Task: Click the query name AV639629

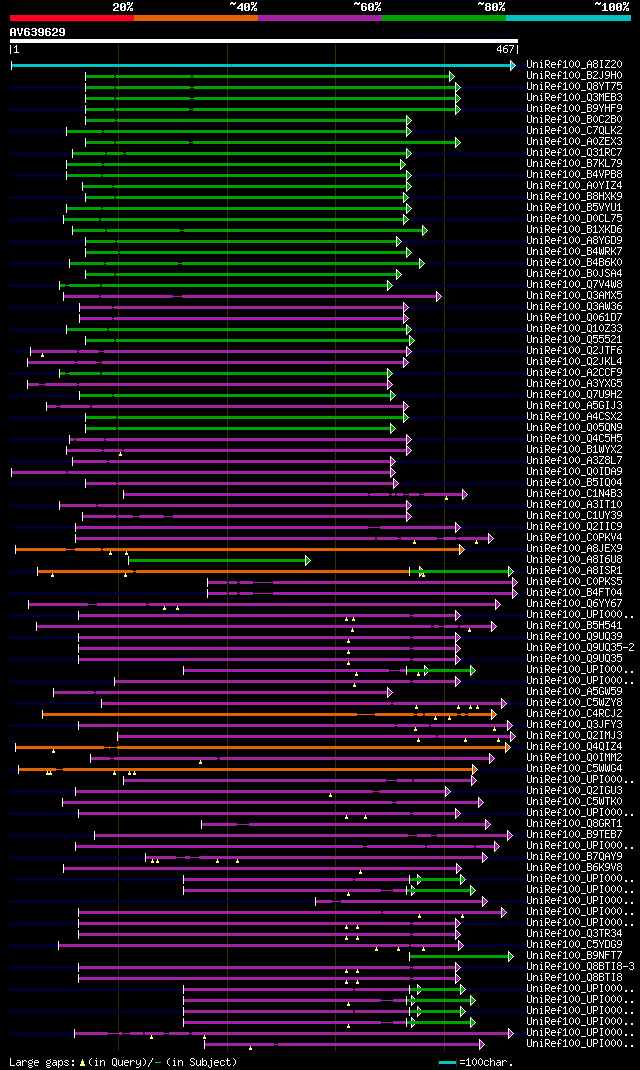Action: tap(38, 31)
